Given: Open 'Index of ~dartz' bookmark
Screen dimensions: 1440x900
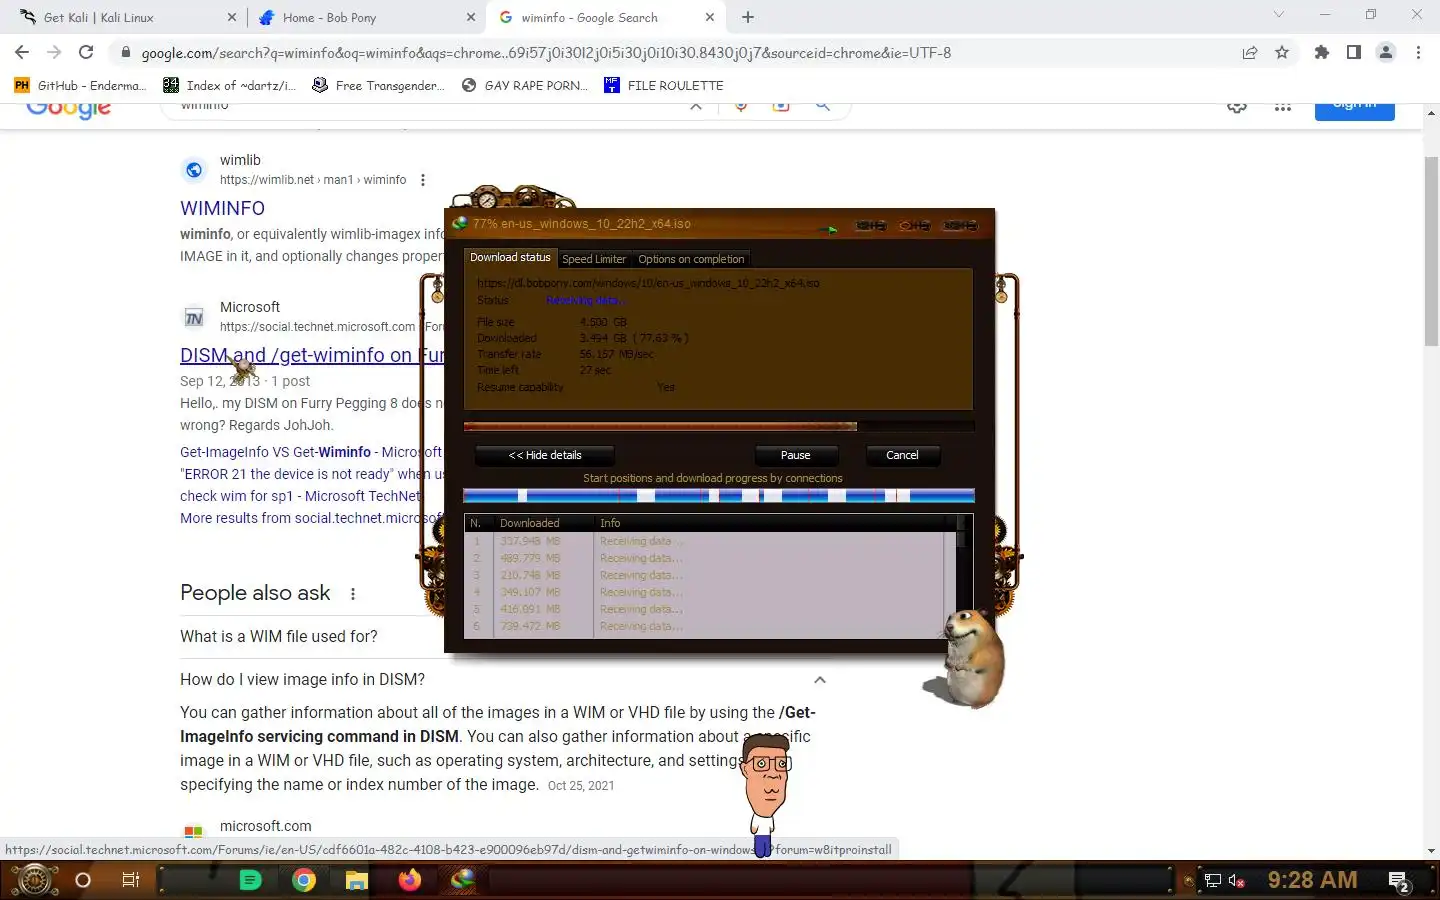Looking at the screenshot, I should (x=229, y=85).
